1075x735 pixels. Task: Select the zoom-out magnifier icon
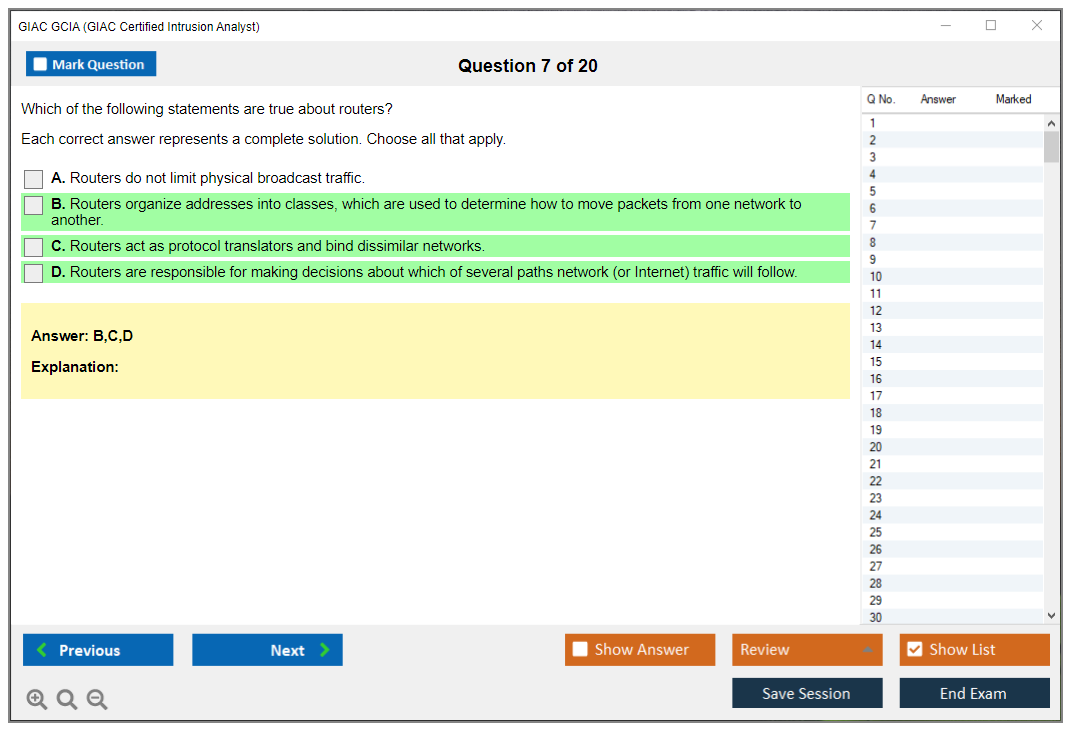96,699
